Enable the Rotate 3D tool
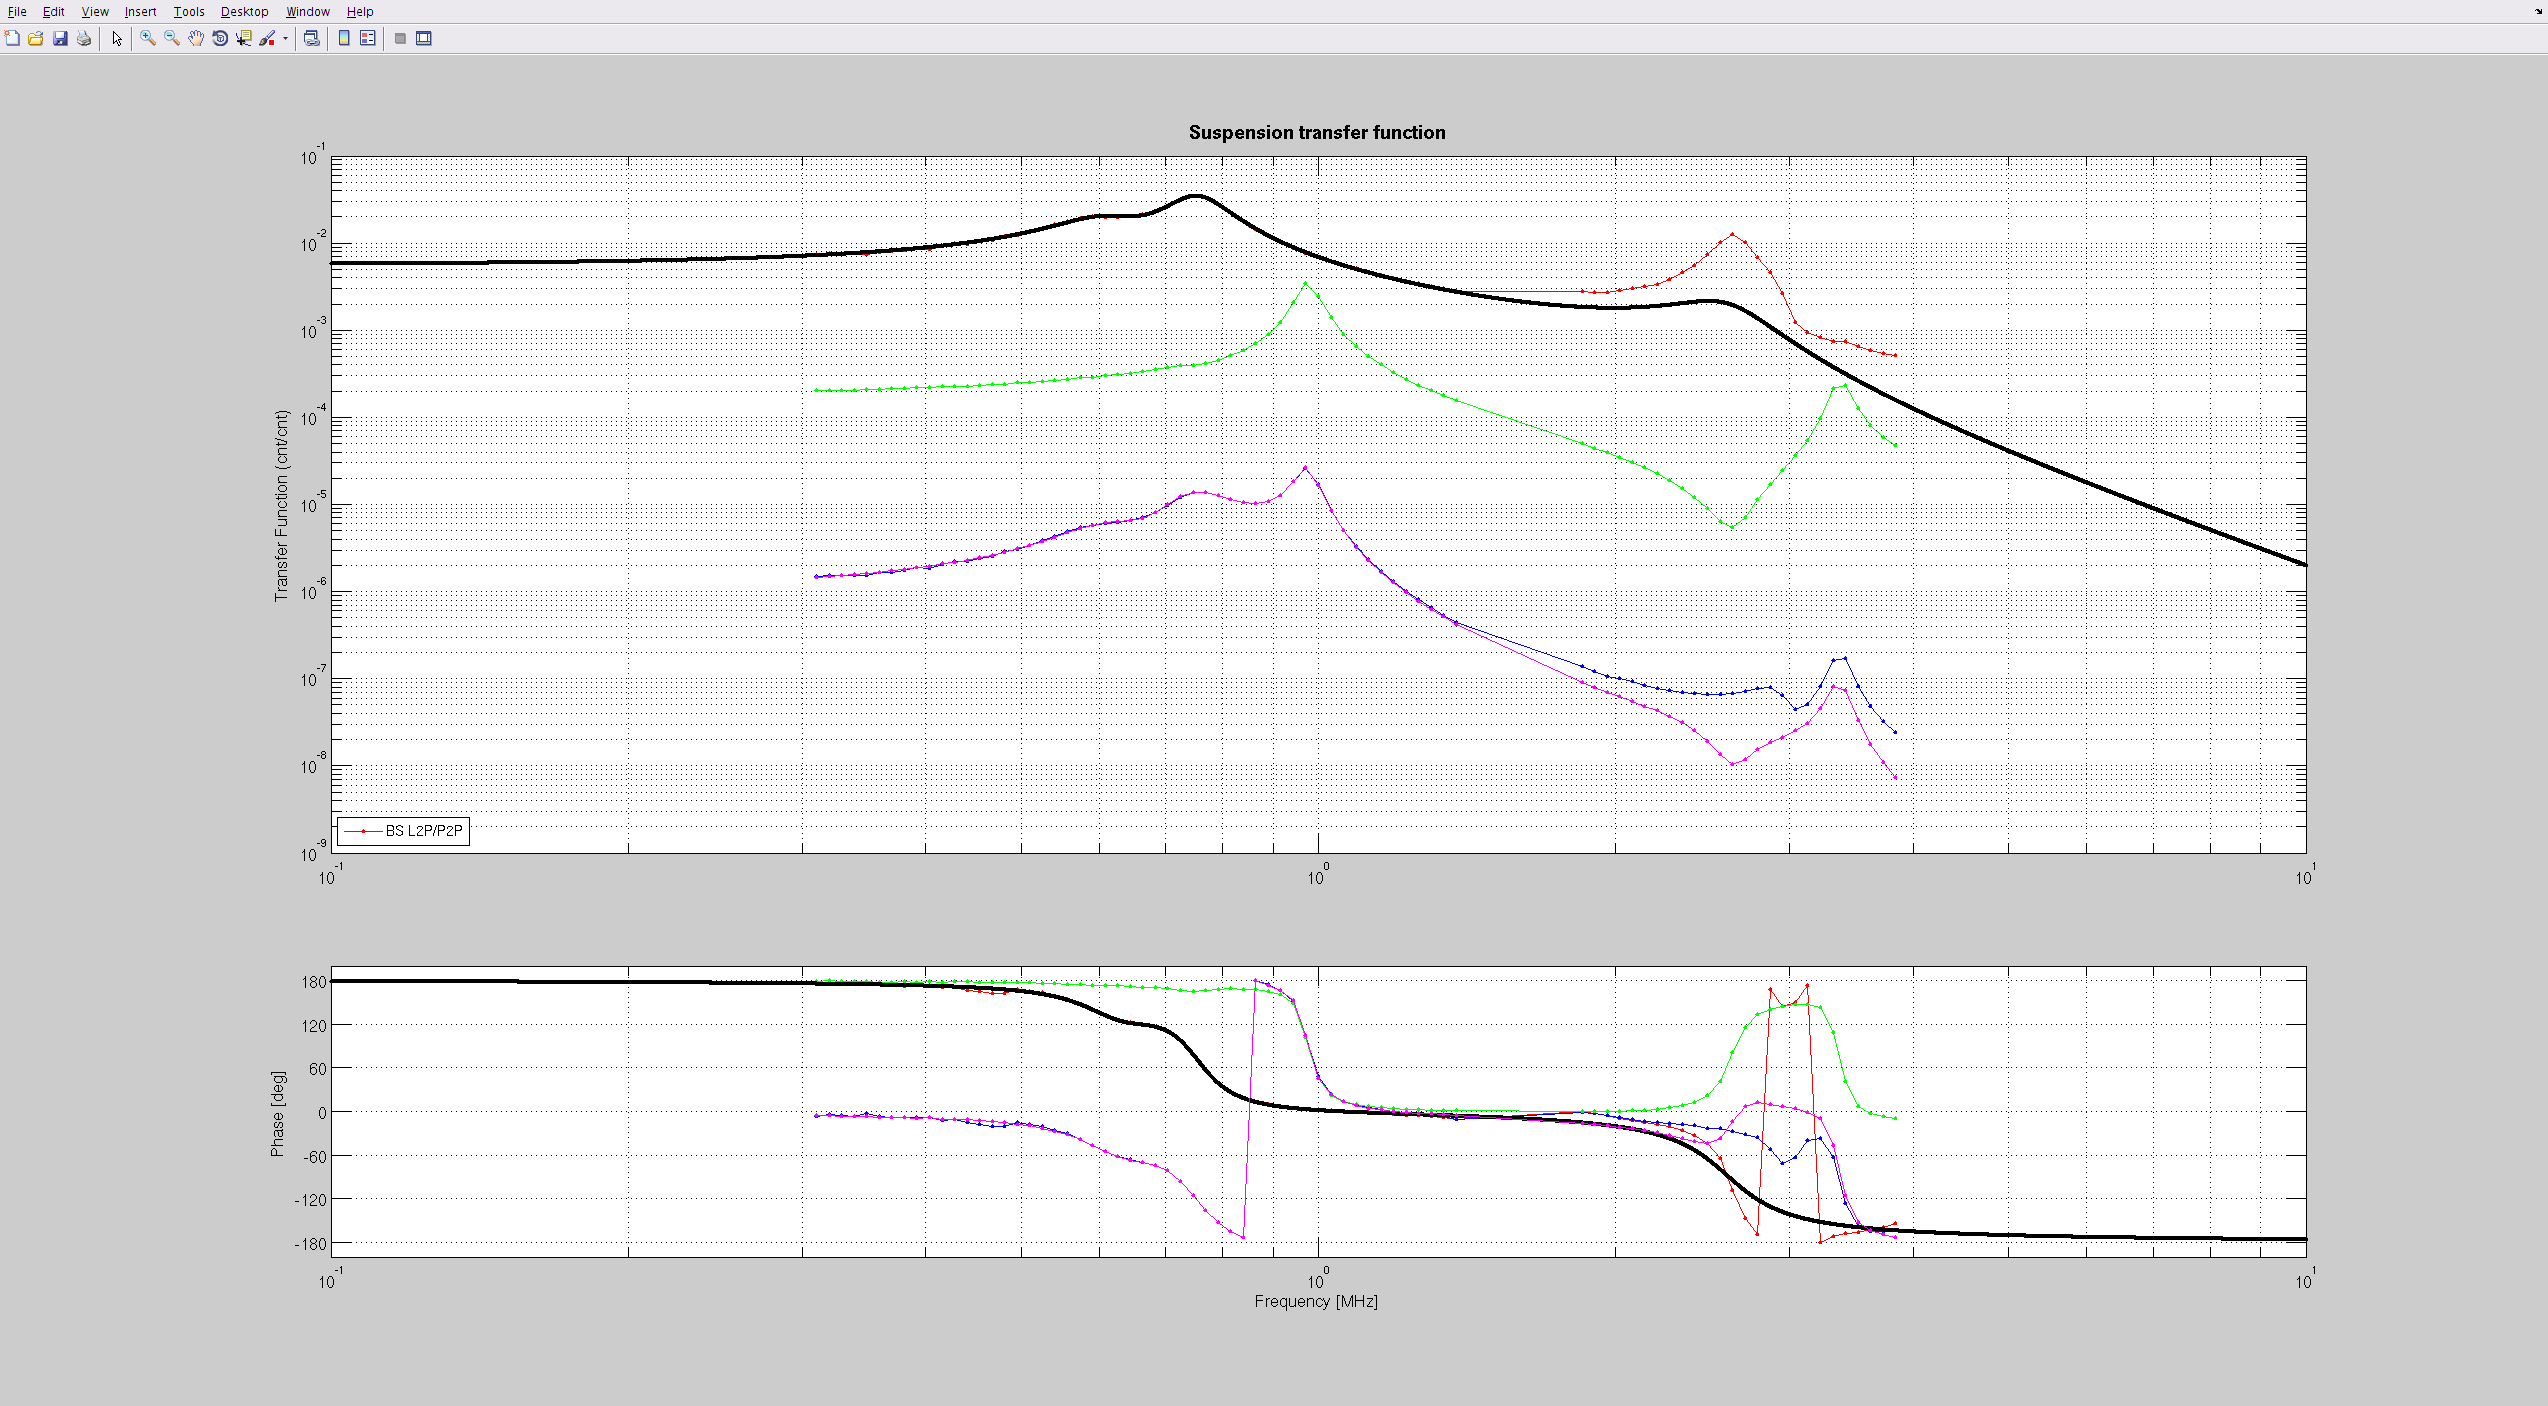2548x1406 pixels. click(x=220, y=38)
